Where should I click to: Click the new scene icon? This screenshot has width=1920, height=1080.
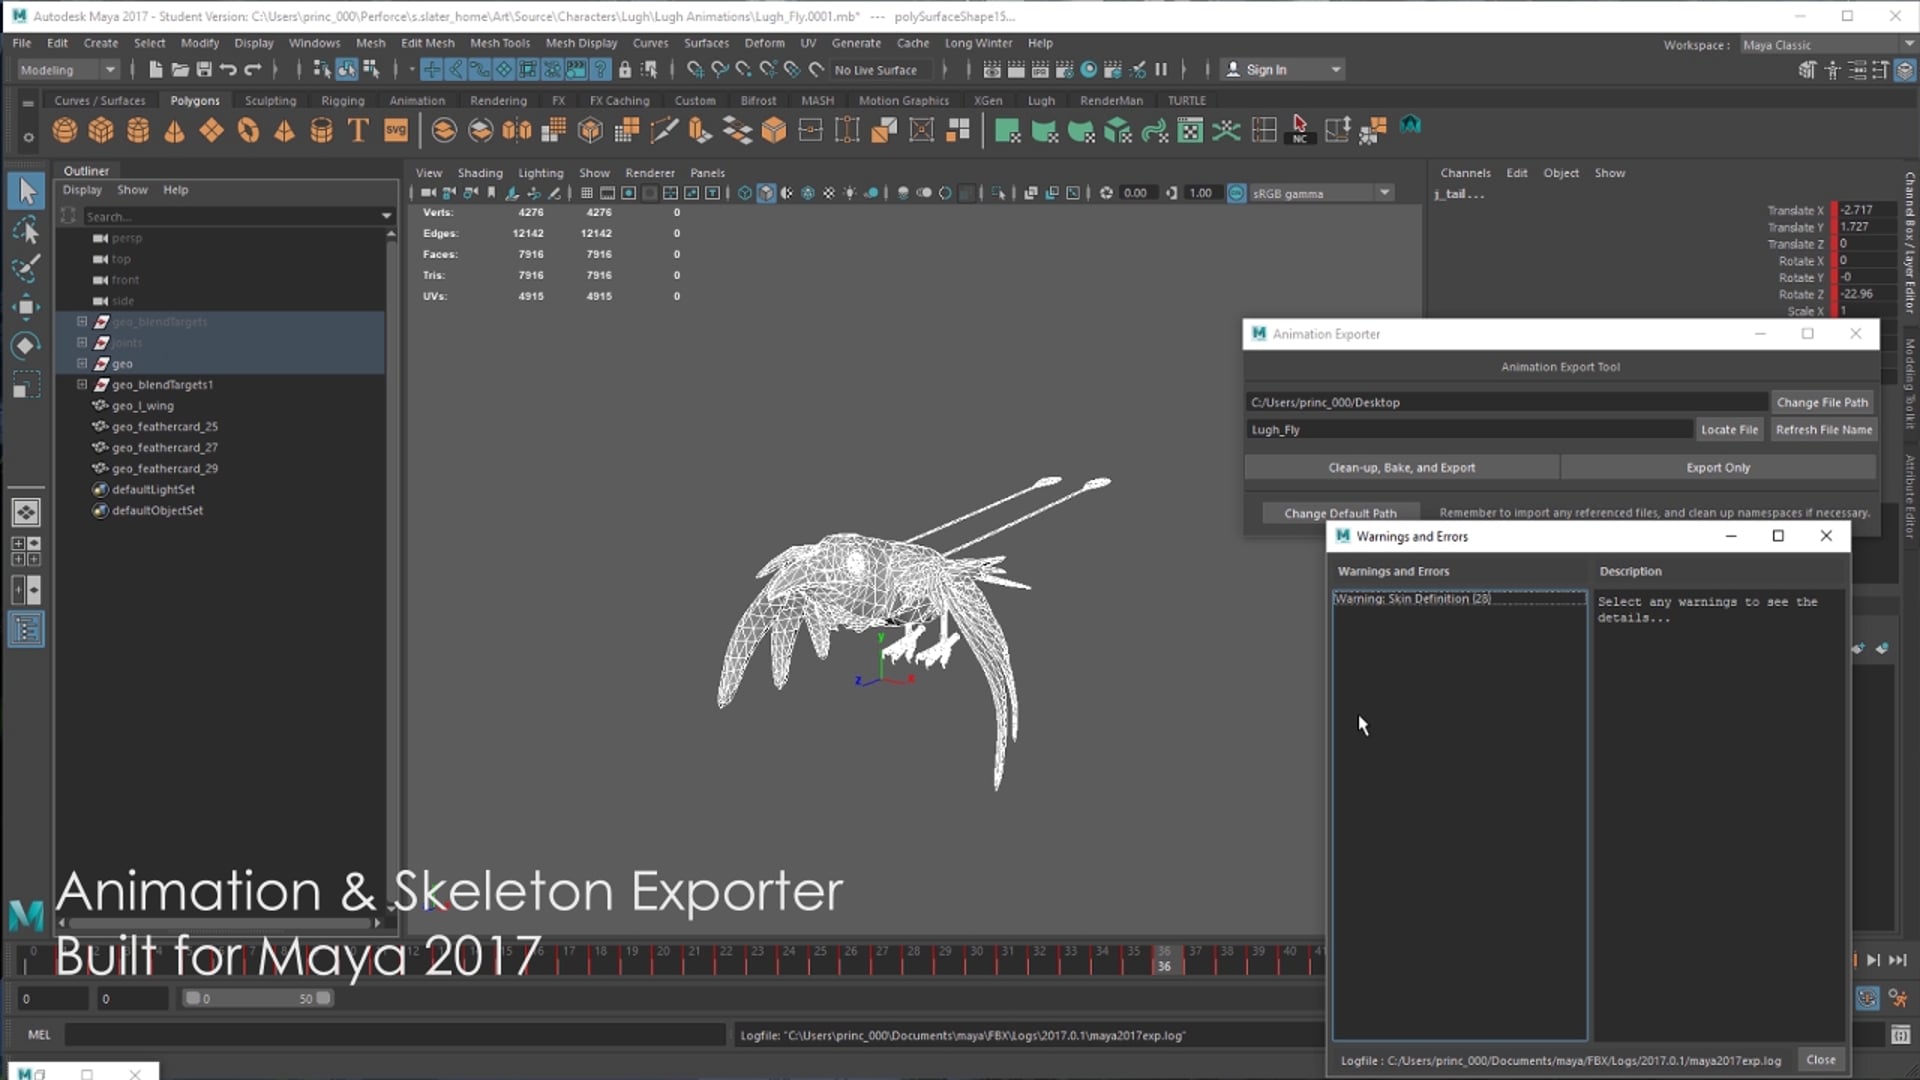[156, 69]
